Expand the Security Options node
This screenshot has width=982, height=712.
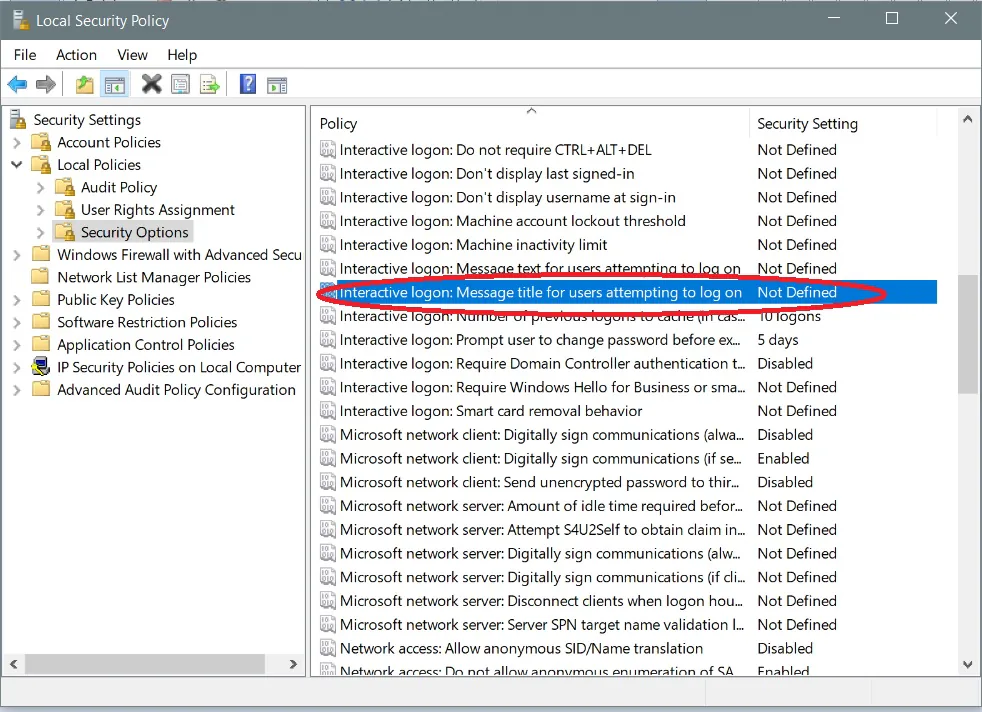click(41, 233)
